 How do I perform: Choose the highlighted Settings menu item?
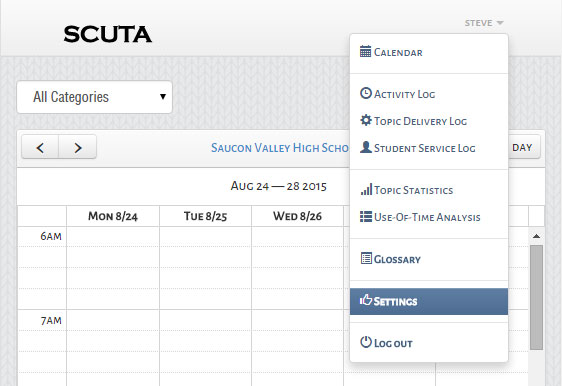(x=429, y=301)
